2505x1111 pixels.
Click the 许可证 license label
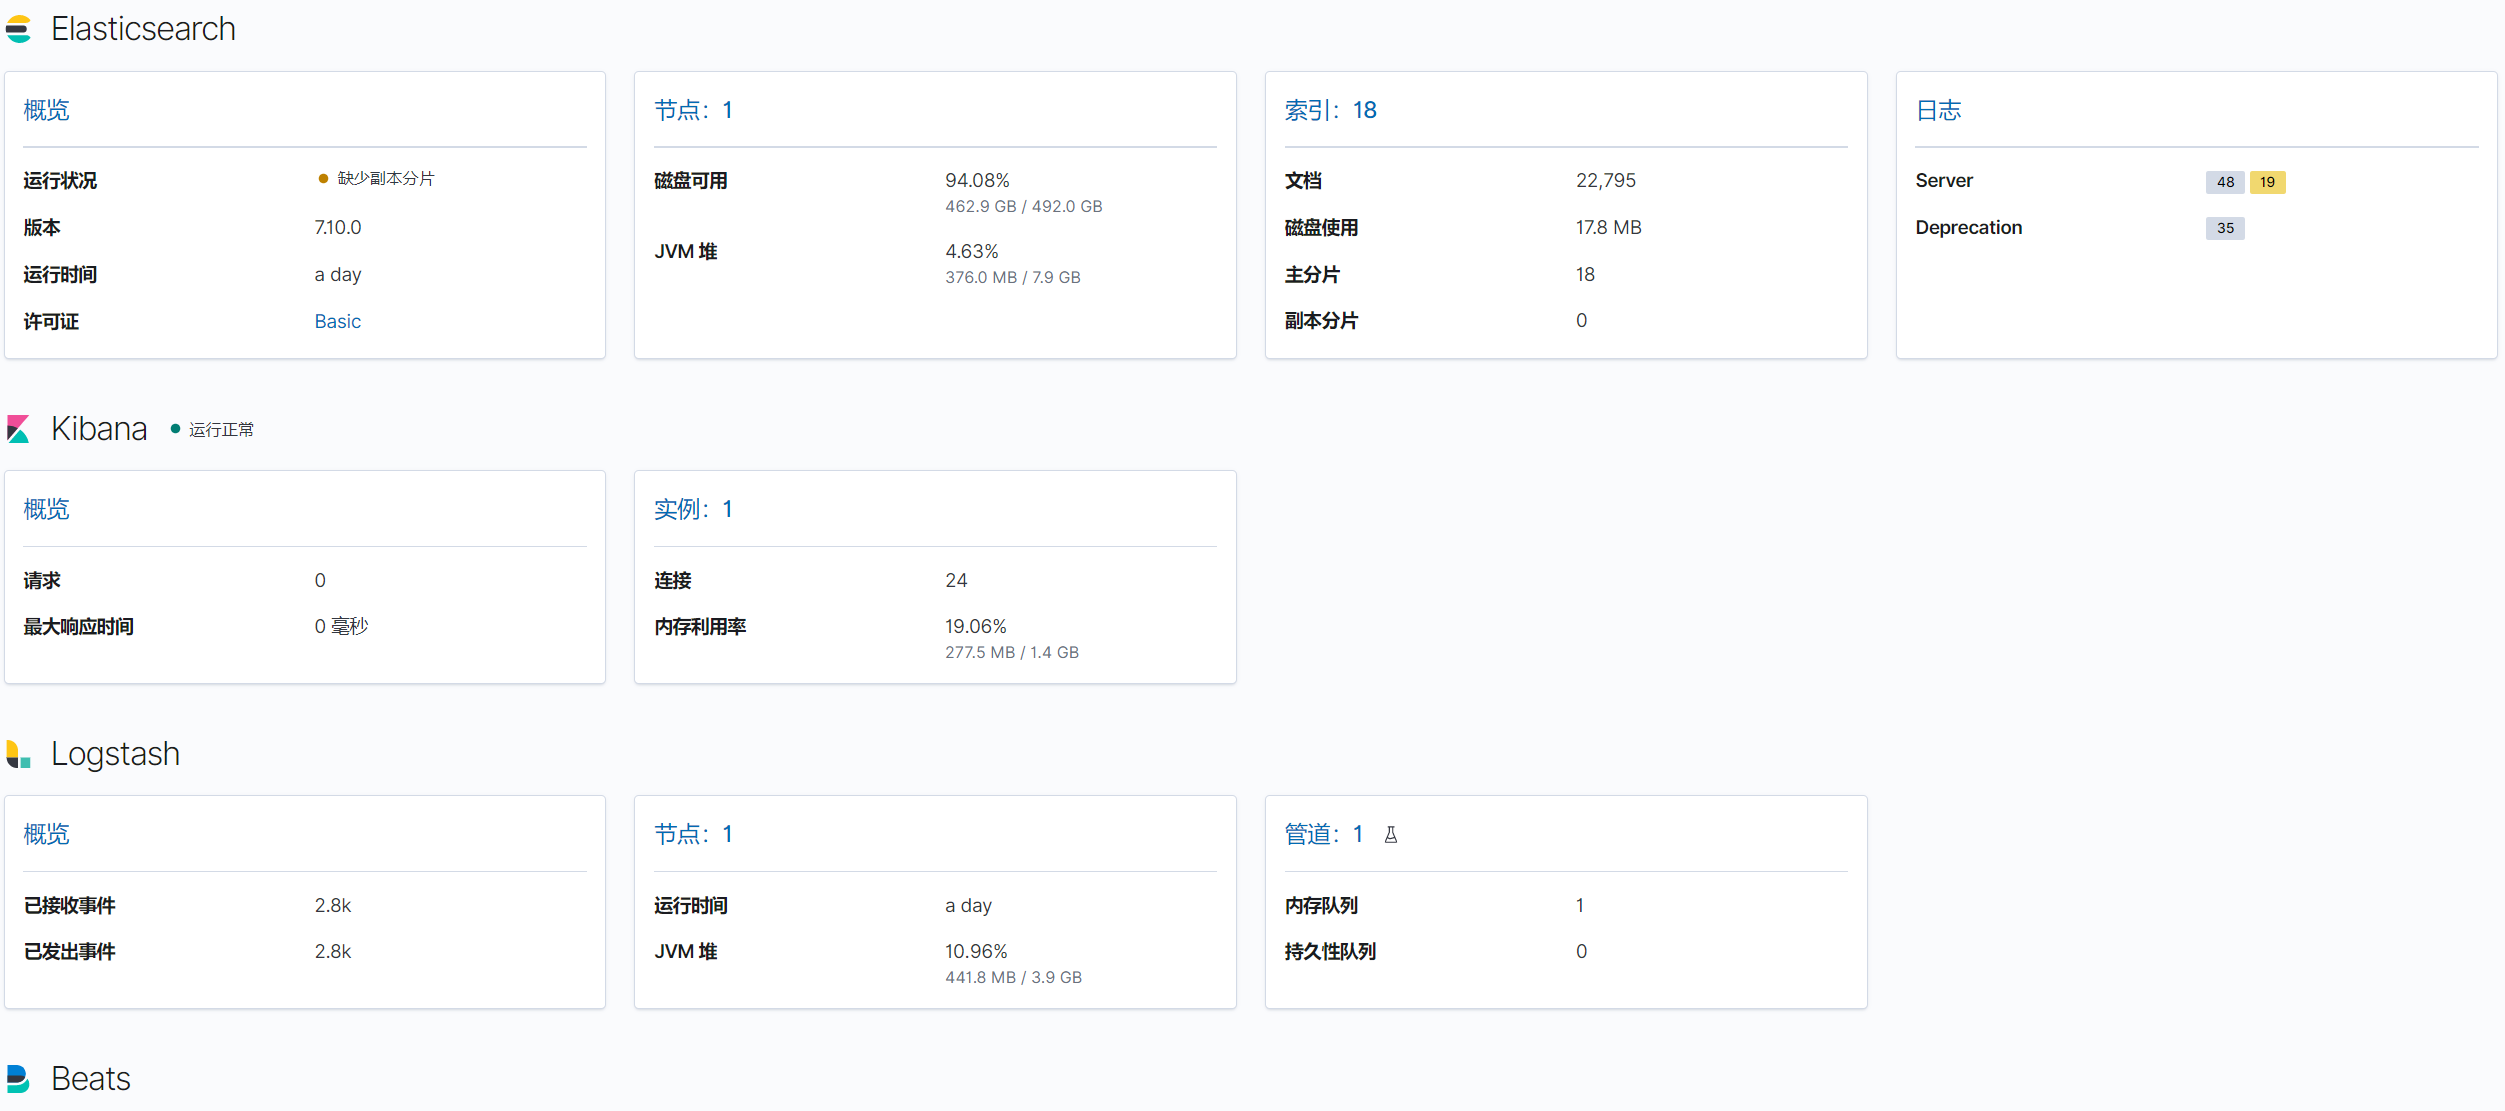point(51,321)
